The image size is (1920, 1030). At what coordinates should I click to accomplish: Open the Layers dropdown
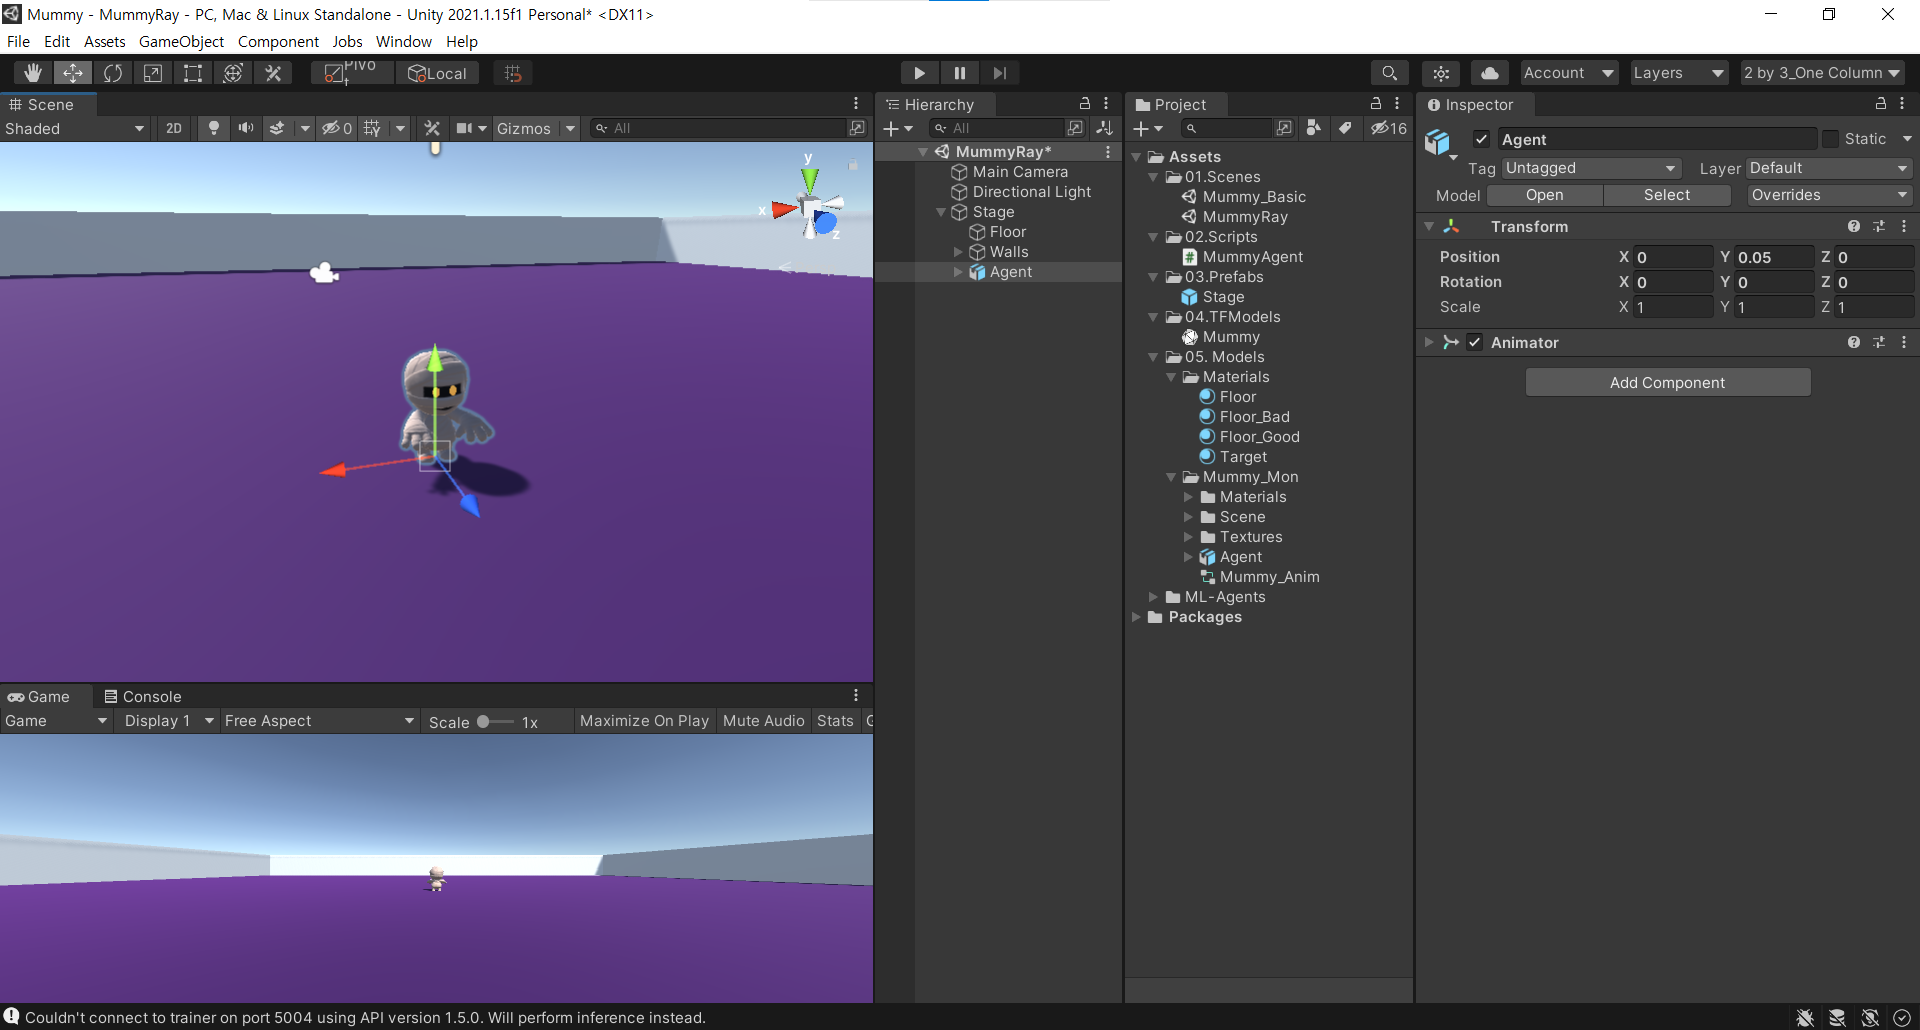point(1679,73)
